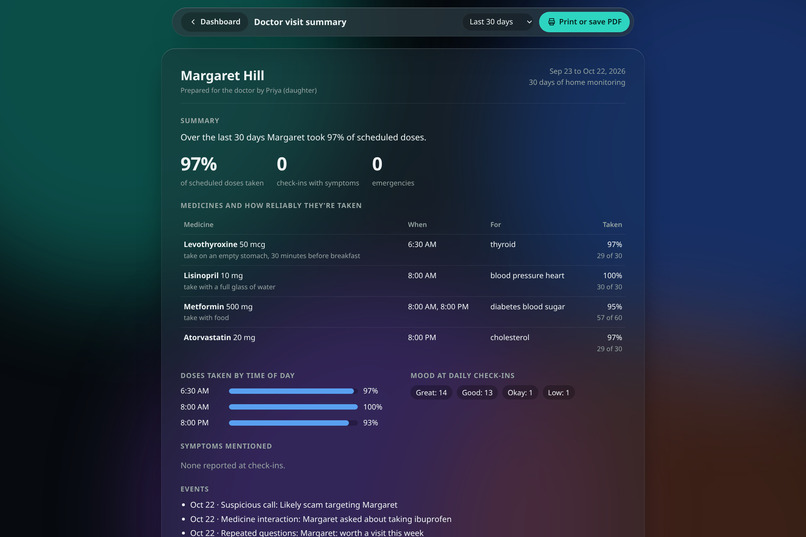Click the date range Sep 23 to Oct 22, 2026
The height and width of the screenshot is (537, 806).
pyautogui.click(x=587, y=71)
